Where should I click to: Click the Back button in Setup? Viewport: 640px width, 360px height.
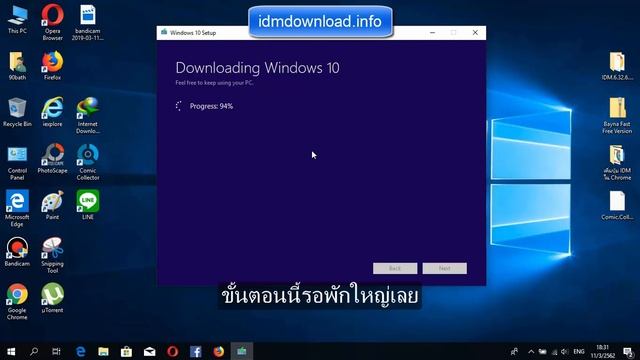(395, 268)
